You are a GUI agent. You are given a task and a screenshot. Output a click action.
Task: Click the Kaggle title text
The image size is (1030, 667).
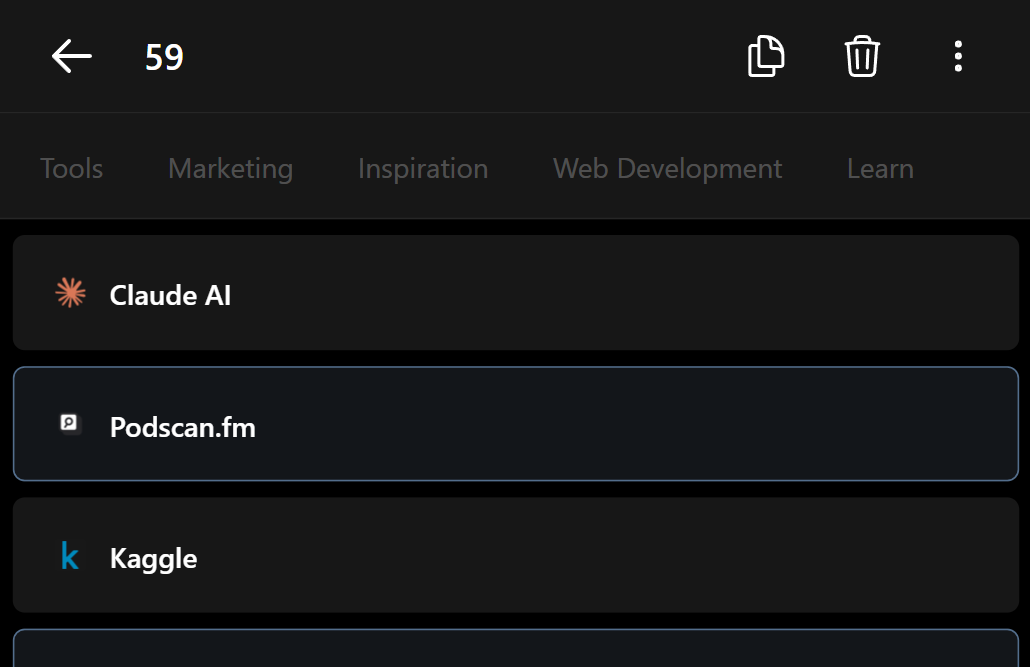tap(153, 559)
